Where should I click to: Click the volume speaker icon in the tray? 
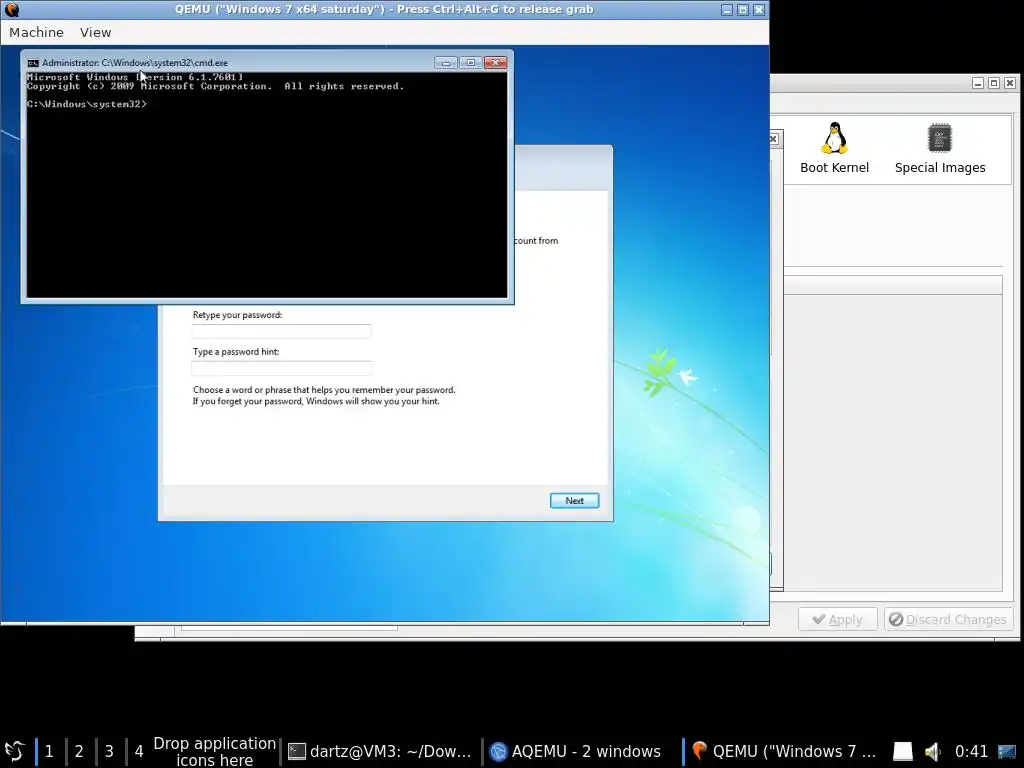click(933, 751)
